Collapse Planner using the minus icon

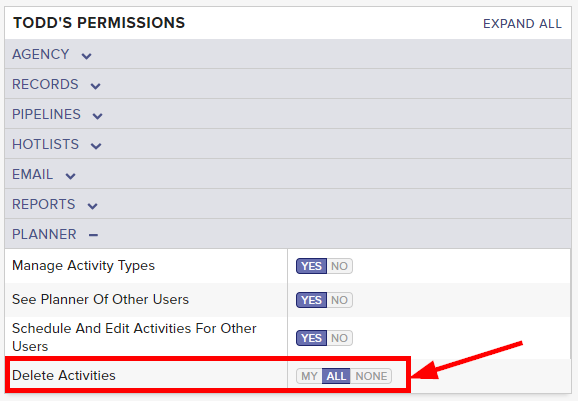tap(93, 235)
